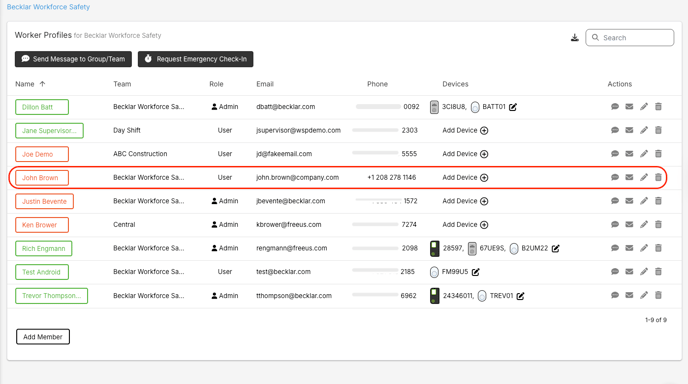Sort by Role column header

[216, 84]
